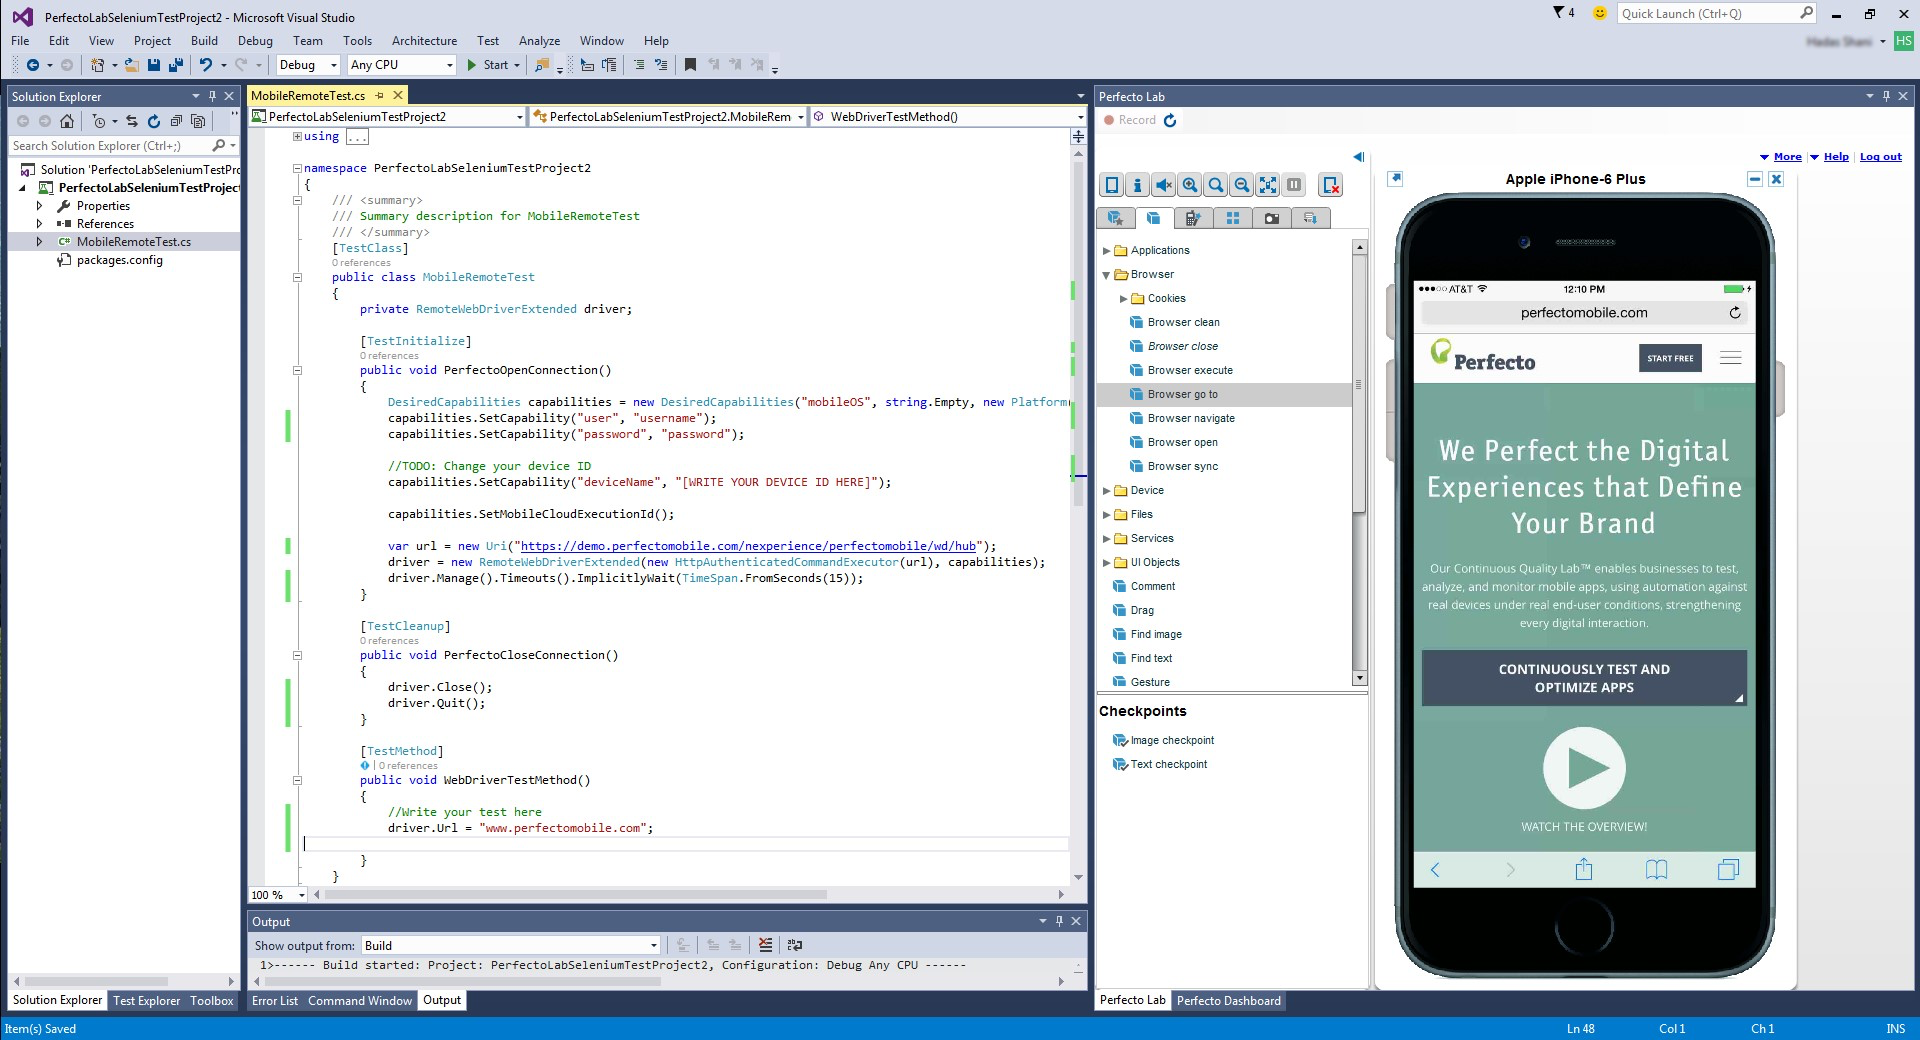The height and width of the screenshot is (1040, 1920).
Task: Open the Build menu
Action: 204,41
